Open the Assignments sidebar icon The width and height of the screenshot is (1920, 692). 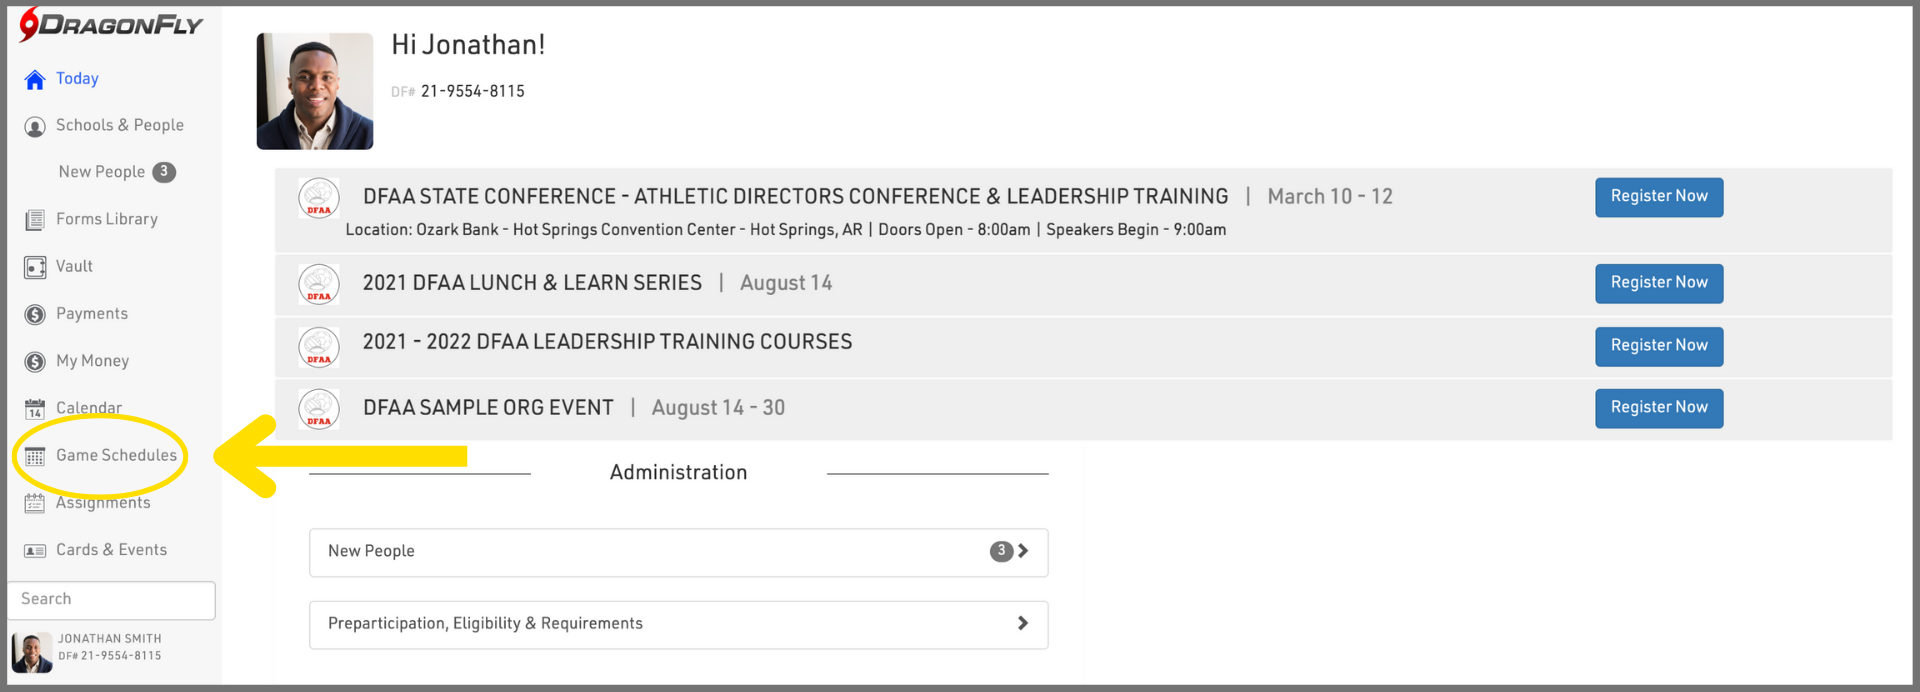pos(35,503)
